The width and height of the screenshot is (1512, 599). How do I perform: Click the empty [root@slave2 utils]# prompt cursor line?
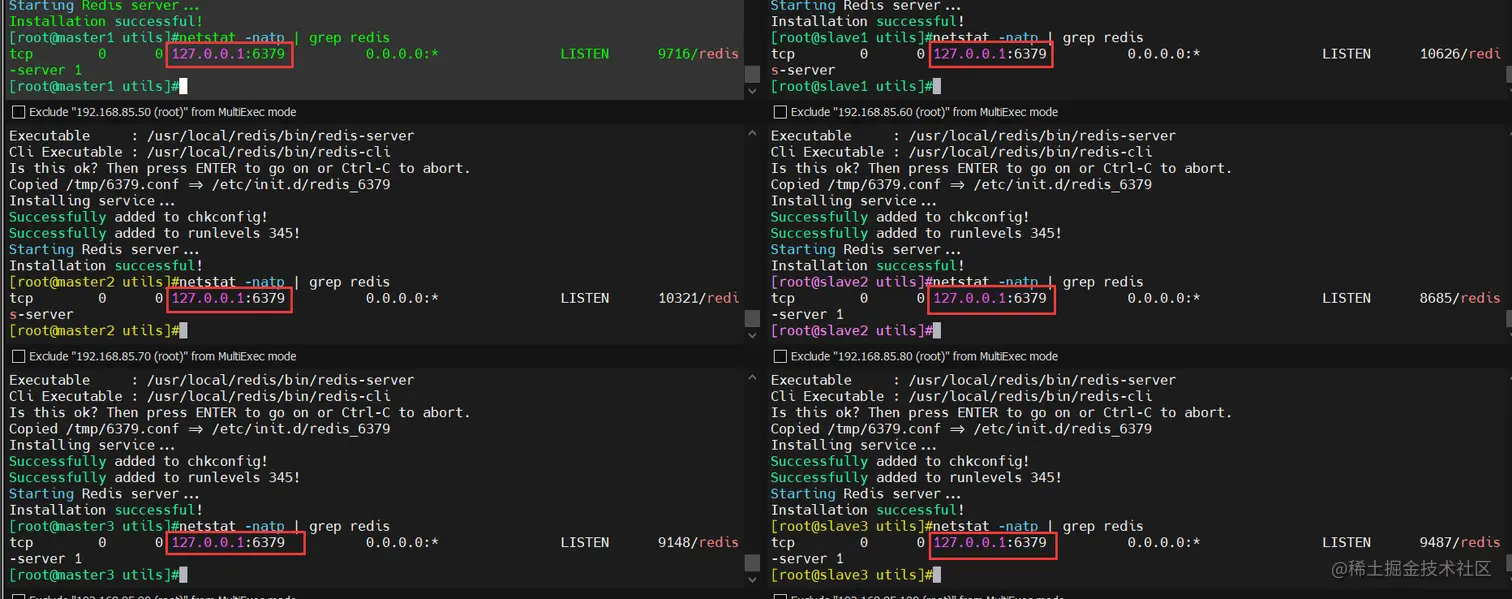[x=856, y=330]
